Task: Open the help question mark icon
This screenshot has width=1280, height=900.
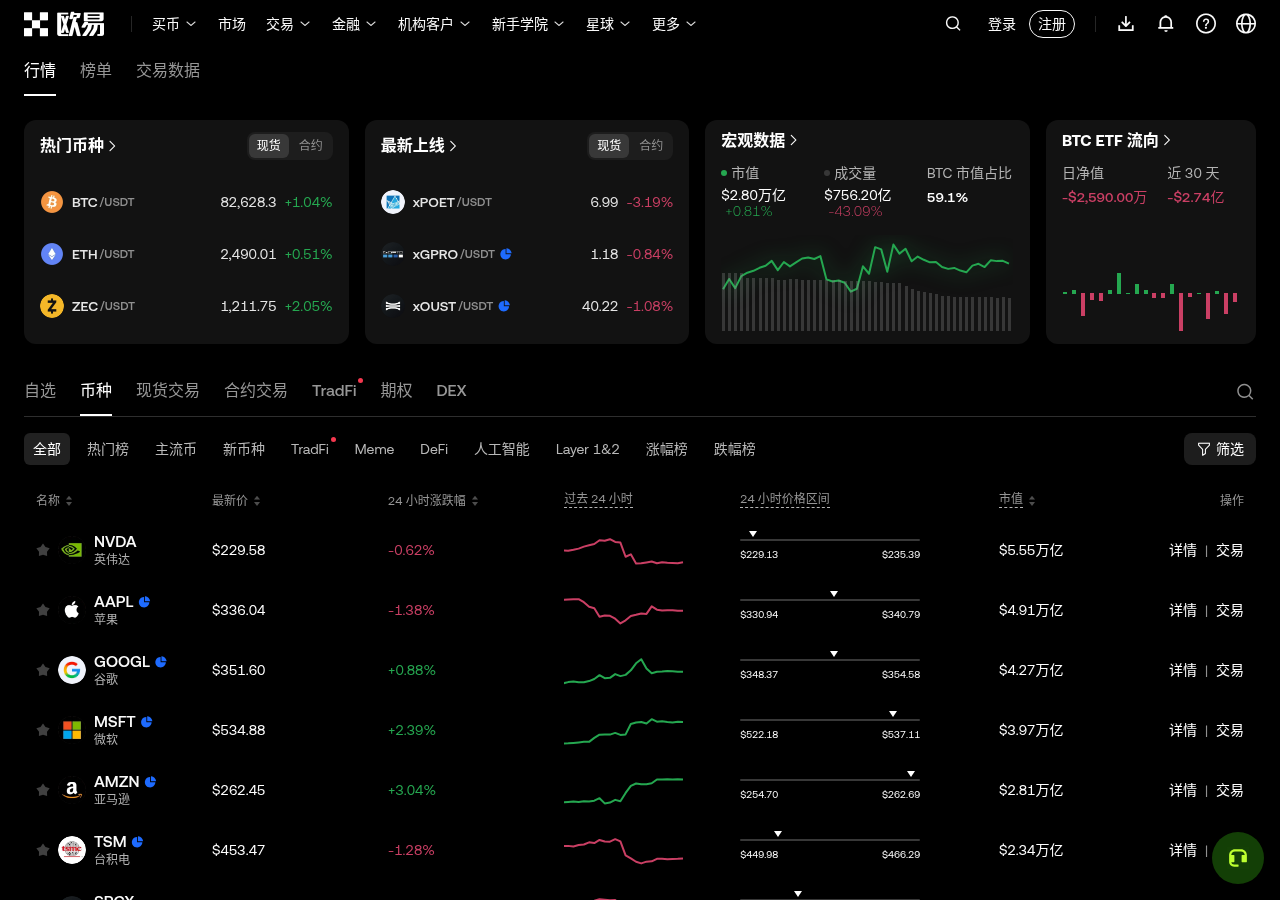Action: pyautogui.click(x=1206, y=24)
